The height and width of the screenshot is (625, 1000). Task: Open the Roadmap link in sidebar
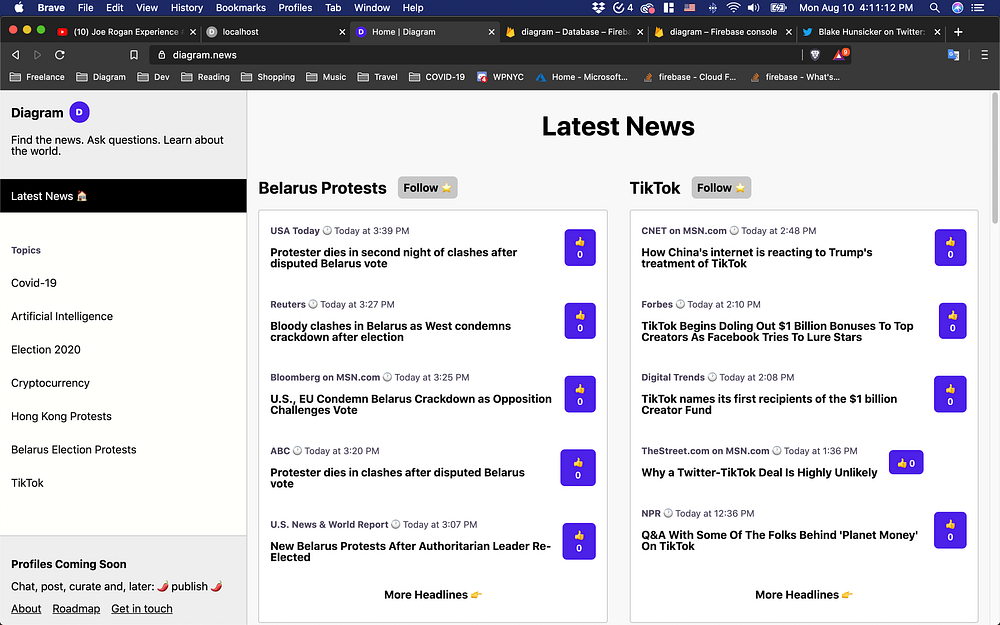(x=76, y=609)
